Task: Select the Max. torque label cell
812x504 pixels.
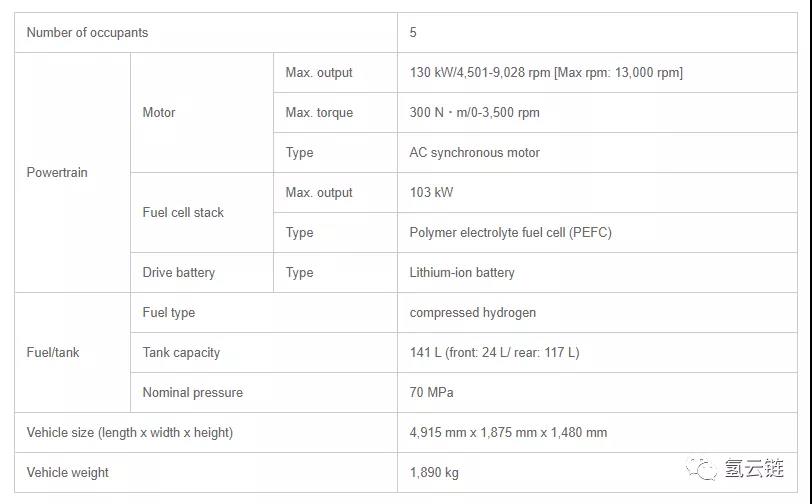Action: coord(319,112)
